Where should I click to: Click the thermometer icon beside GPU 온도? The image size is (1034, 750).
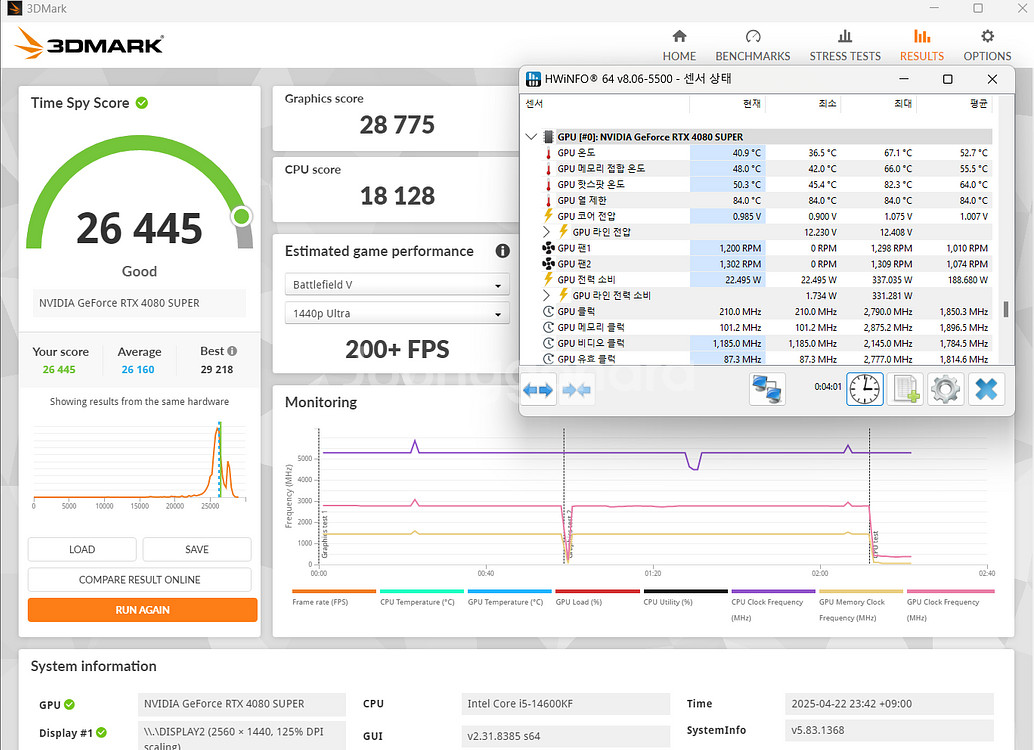[x=548, y=153]
